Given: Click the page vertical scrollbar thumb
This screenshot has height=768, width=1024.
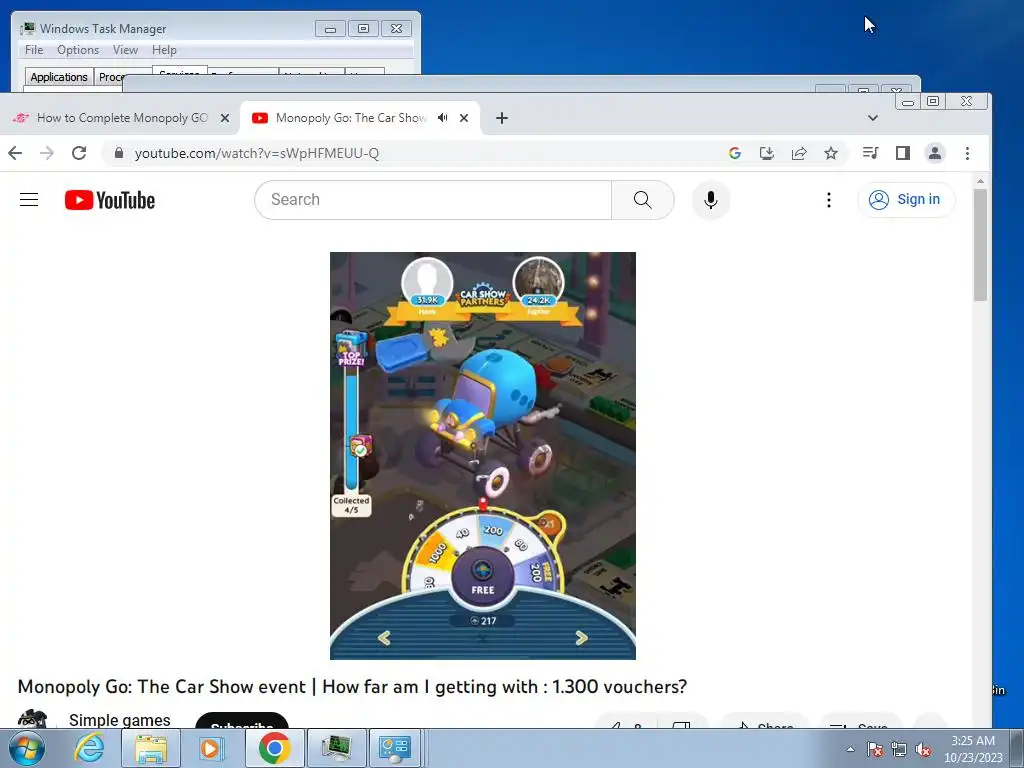Looking at the screenshot, I should 980,245.
